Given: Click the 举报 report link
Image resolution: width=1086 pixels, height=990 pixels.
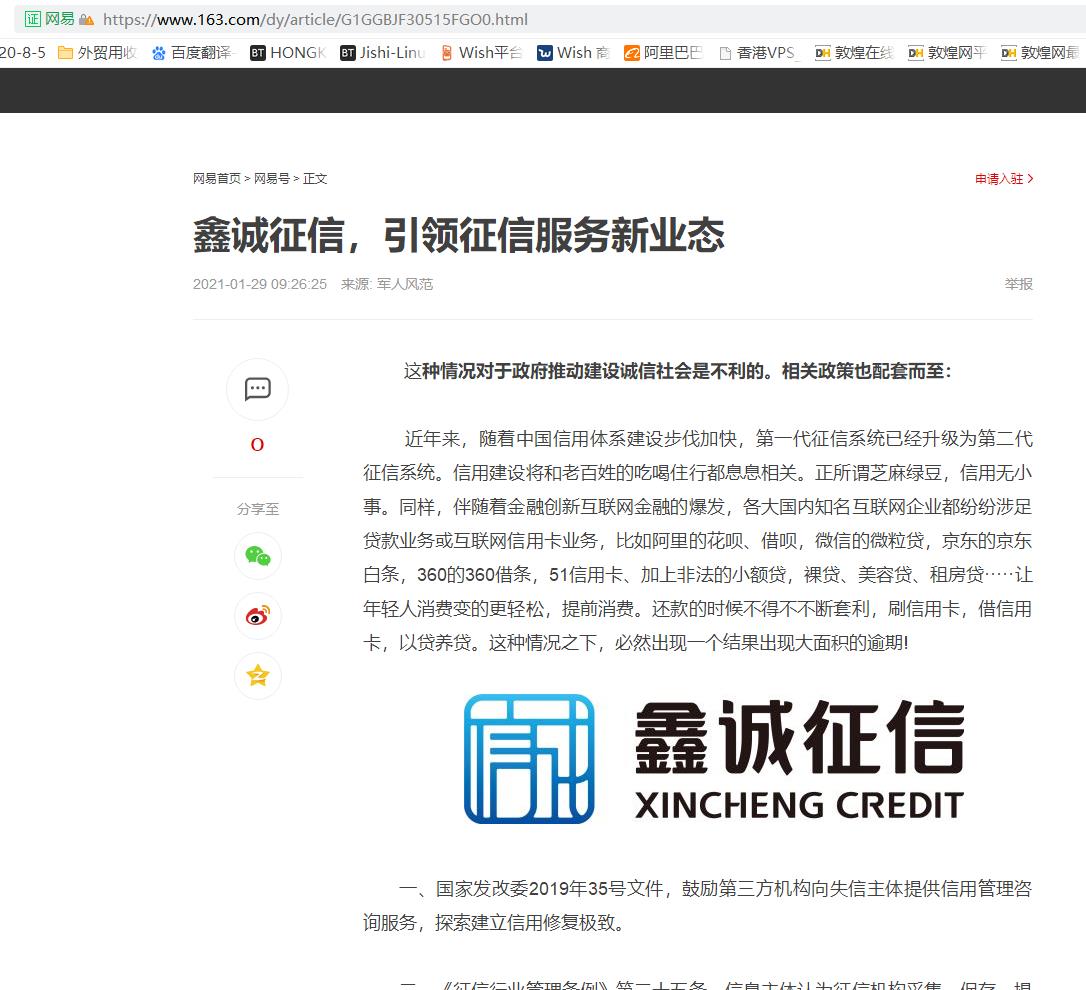Looking at the screenshot, I should coord(1019,284).
